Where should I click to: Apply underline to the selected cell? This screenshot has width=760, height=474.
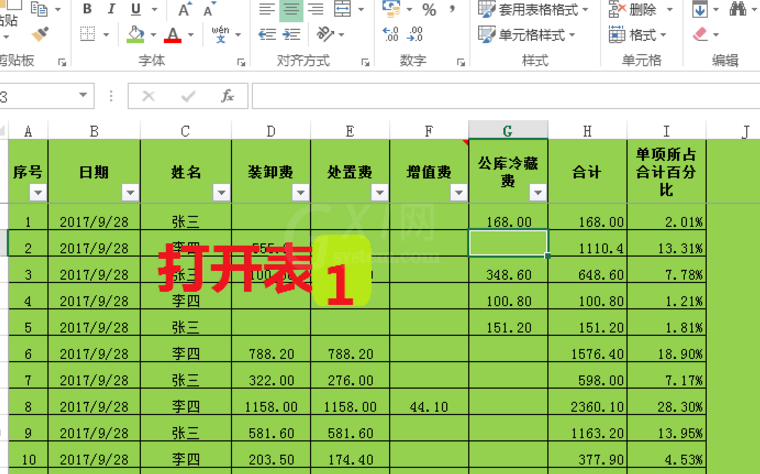tap(136, 9)
